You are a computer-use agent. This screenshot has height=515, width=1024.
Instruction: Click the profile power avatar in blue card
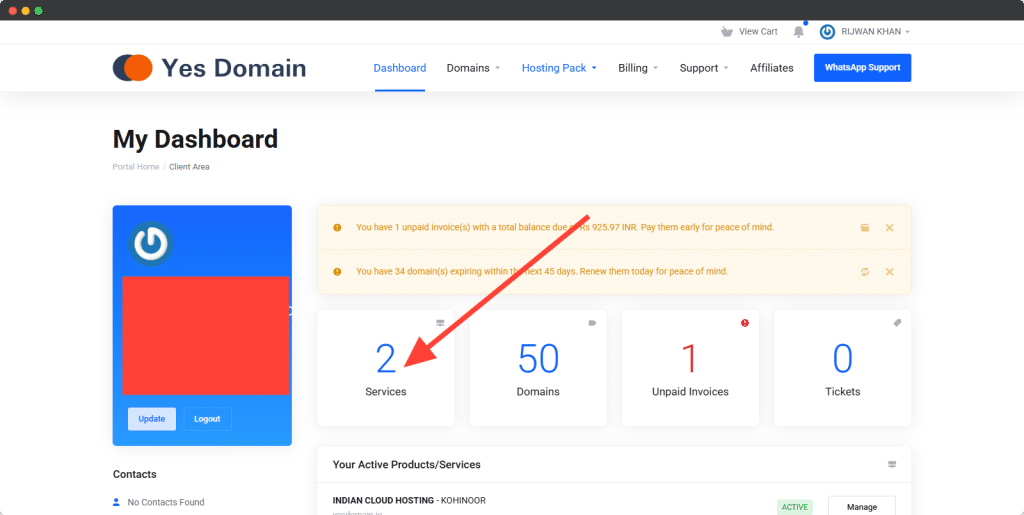[150, 243]
